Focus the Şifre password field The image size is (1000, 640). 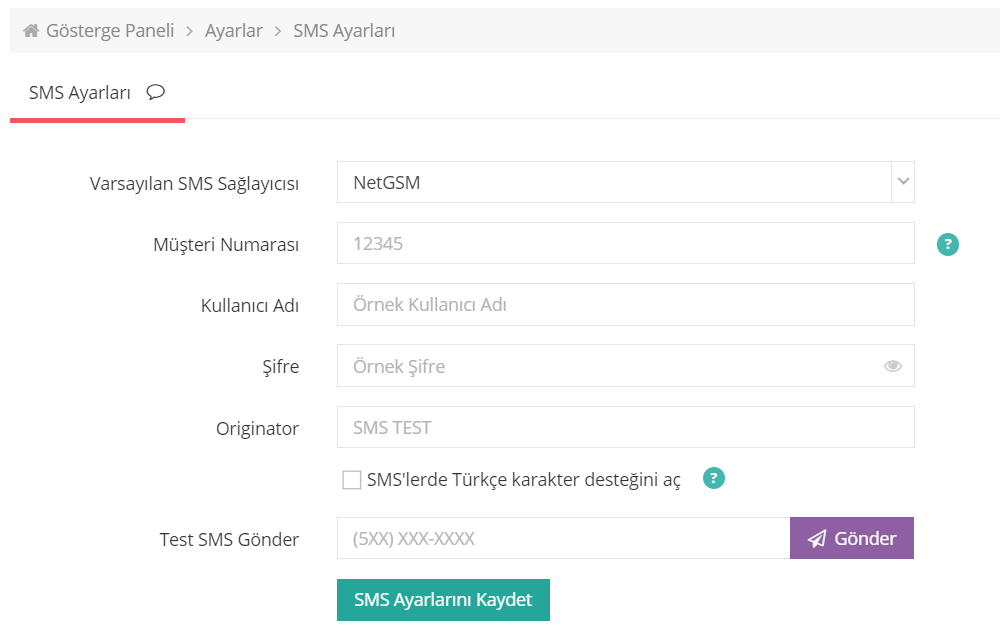[x=626, y=366]
